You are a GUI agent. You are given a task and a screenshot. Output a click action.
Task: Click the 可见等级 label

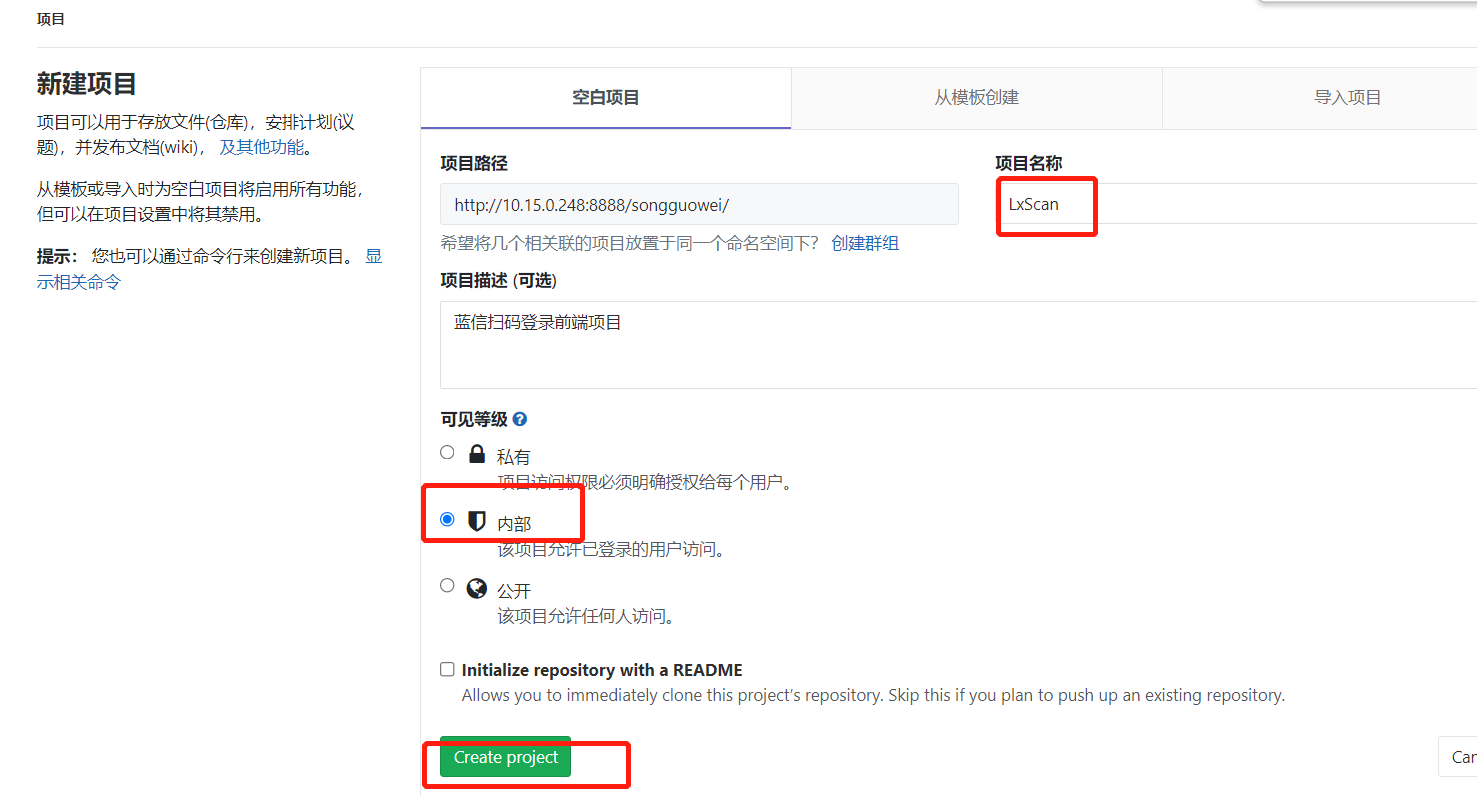[x=474, y=420]
